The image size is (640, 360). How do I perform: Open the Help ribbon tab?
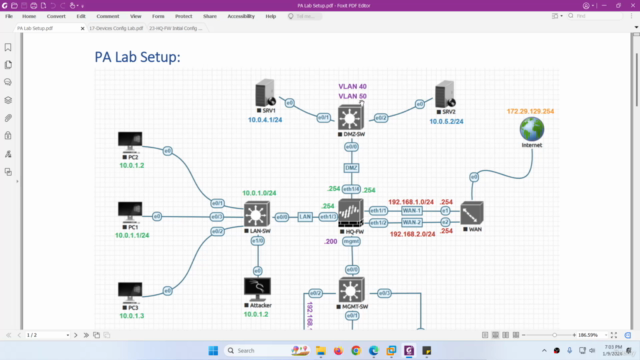click(x=271, y=16)
